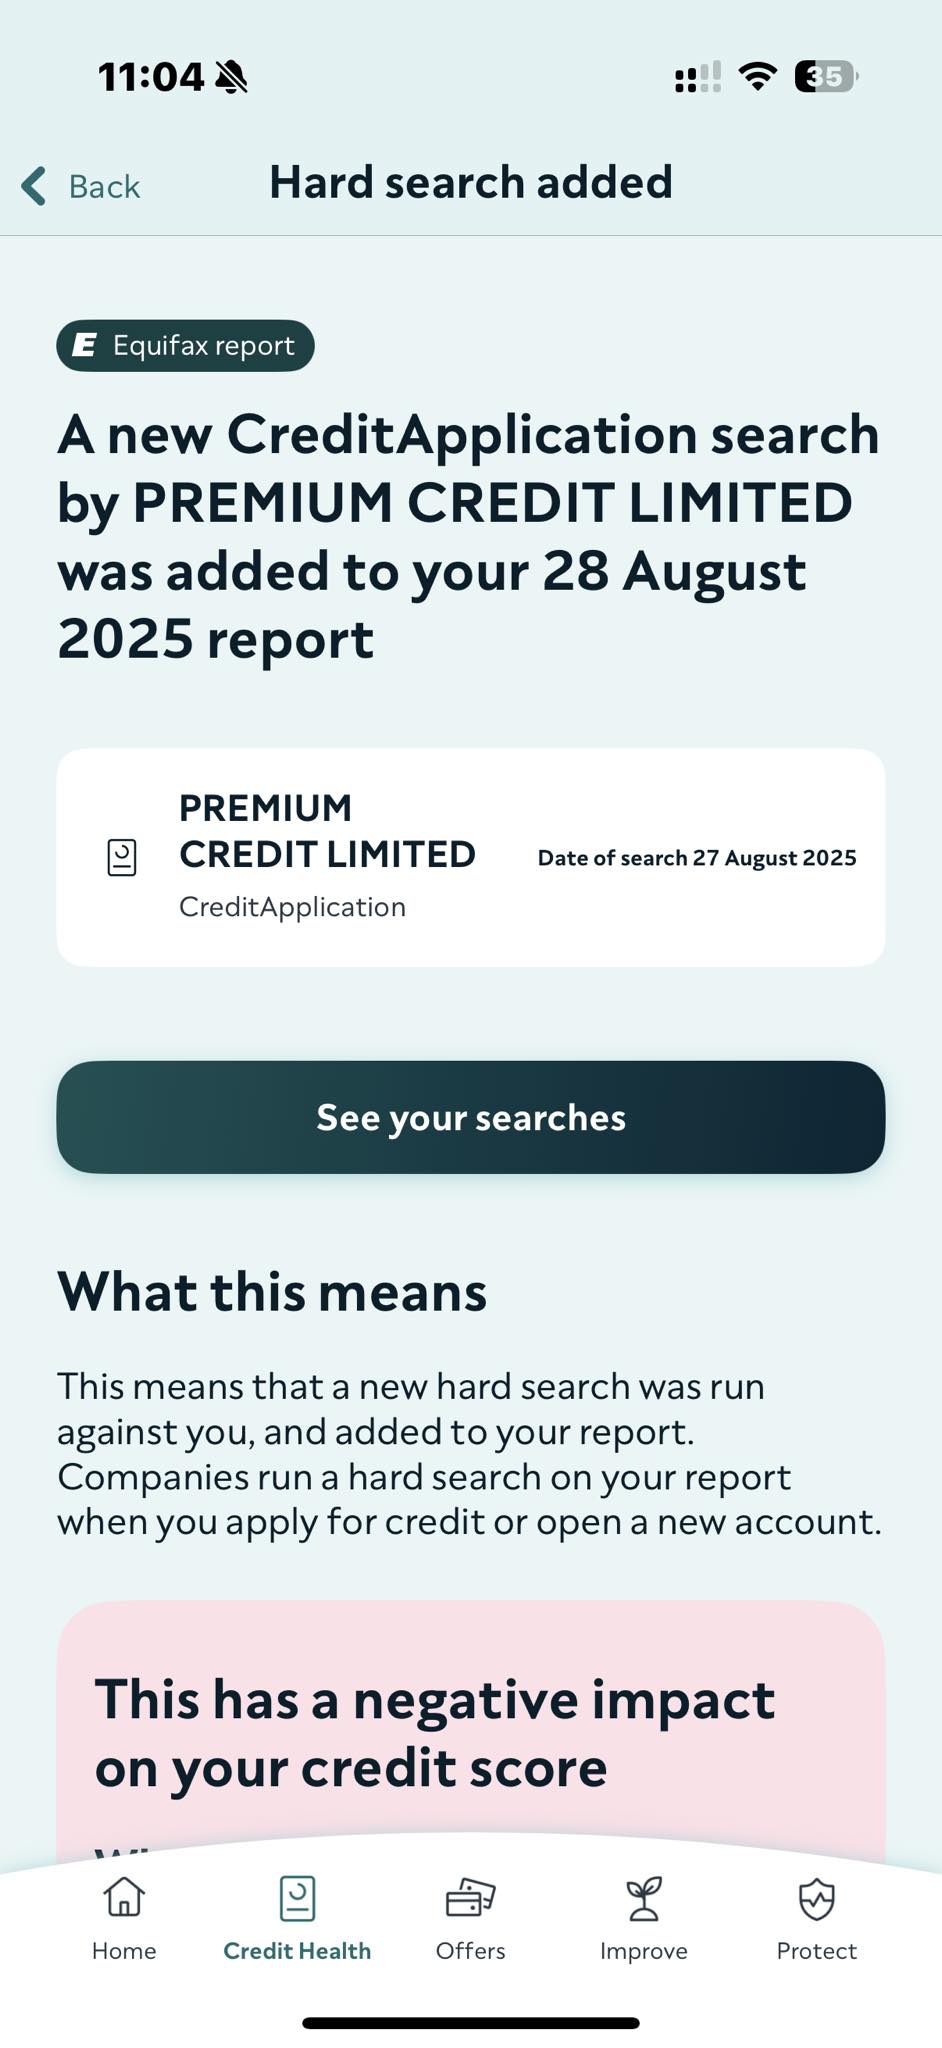Tap the Equifax E logo

[85, 345]
